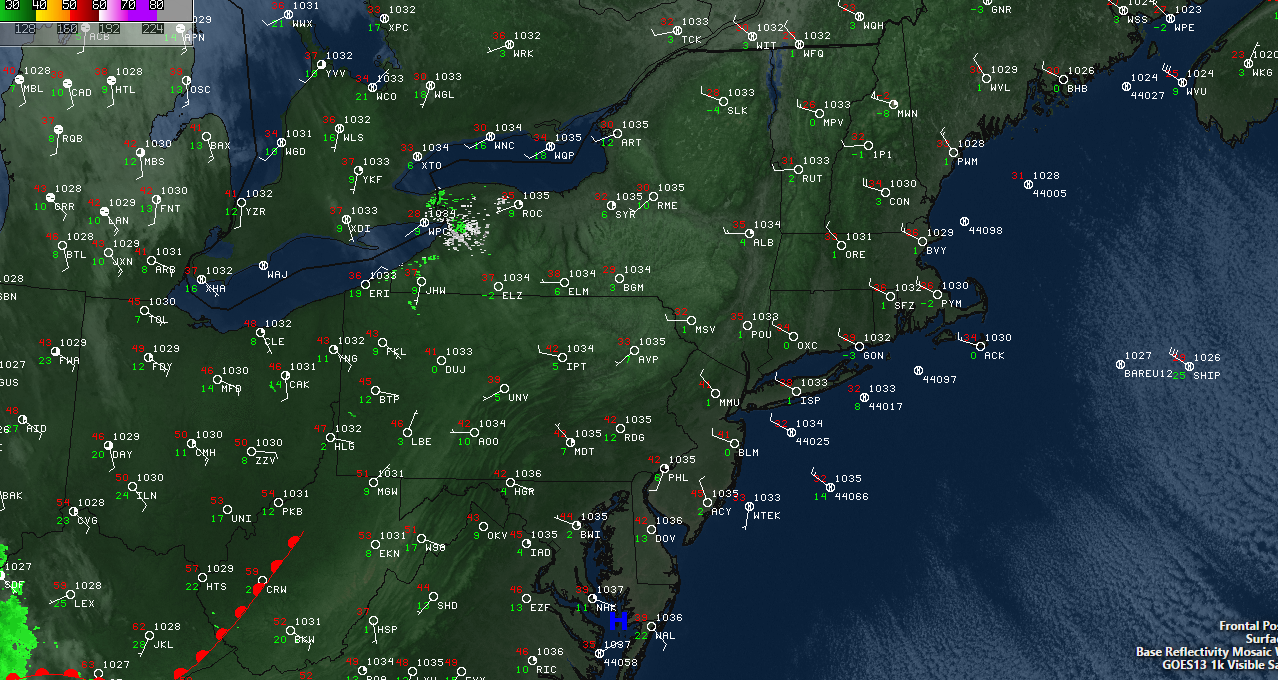
Task: Select the GOES13 1k Visible layer label
Action: coord(1218,665)
